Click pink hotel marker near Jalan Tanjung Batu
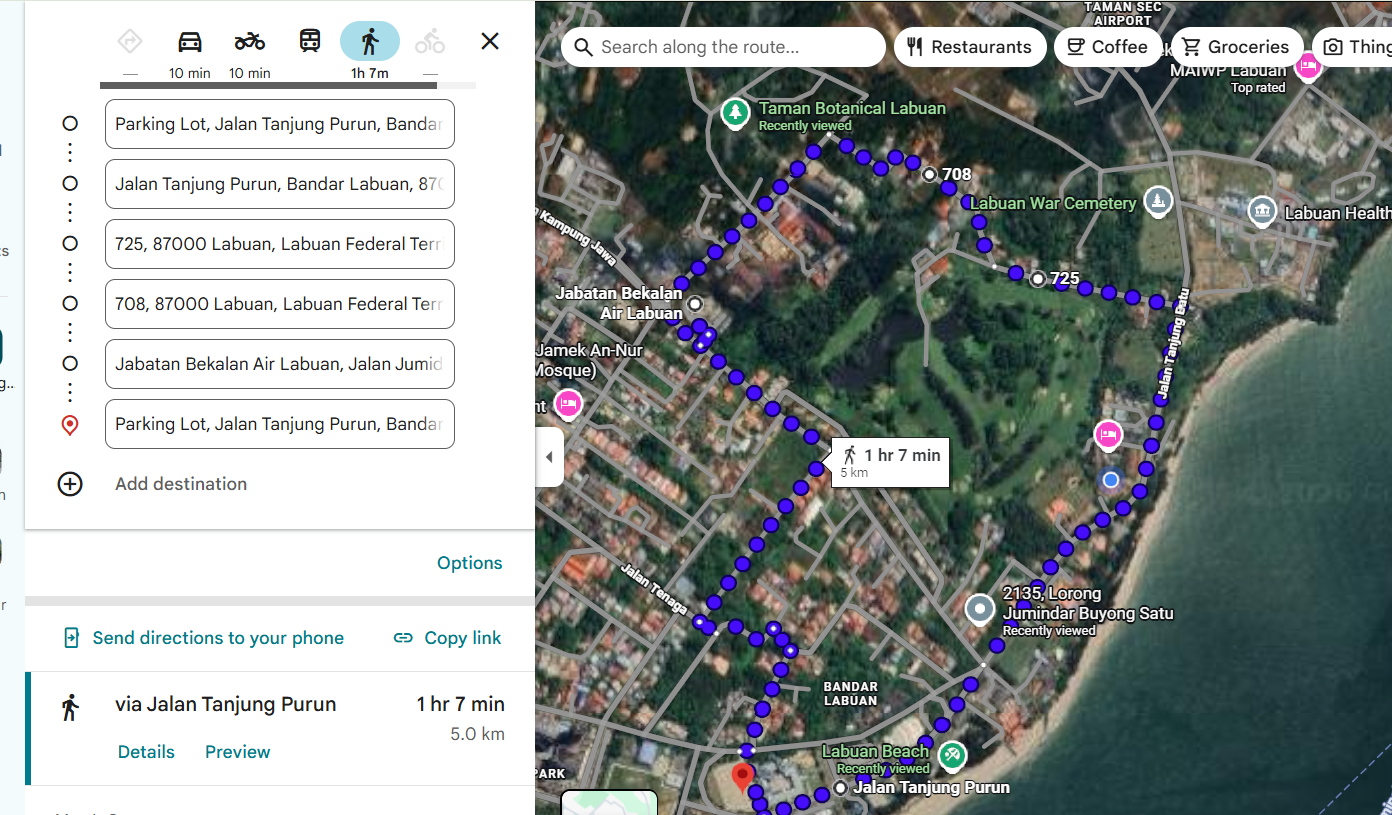The image size is (1392, 815). click(1107, 435)
